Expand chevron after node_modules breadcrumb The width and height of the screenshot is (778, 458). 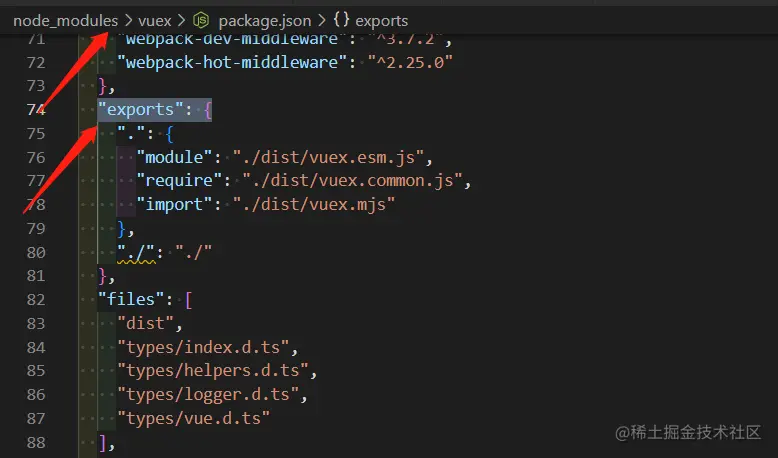tap(129, 21)
